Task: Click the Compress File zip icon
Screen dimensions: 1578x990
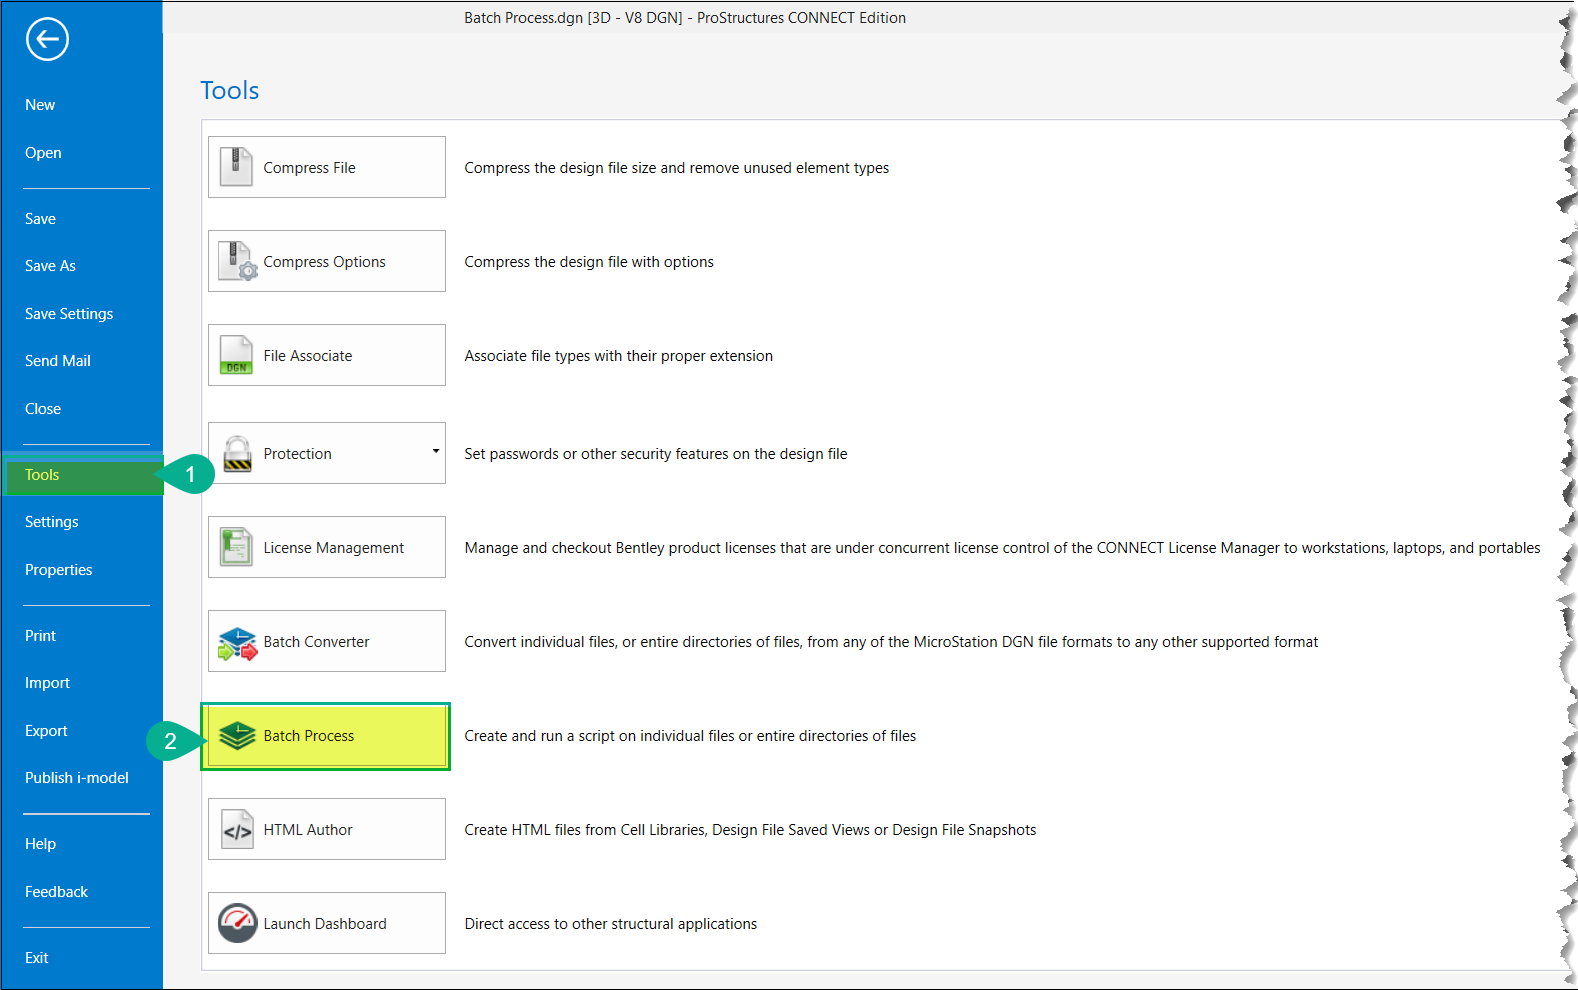Action: click(236, 167)
